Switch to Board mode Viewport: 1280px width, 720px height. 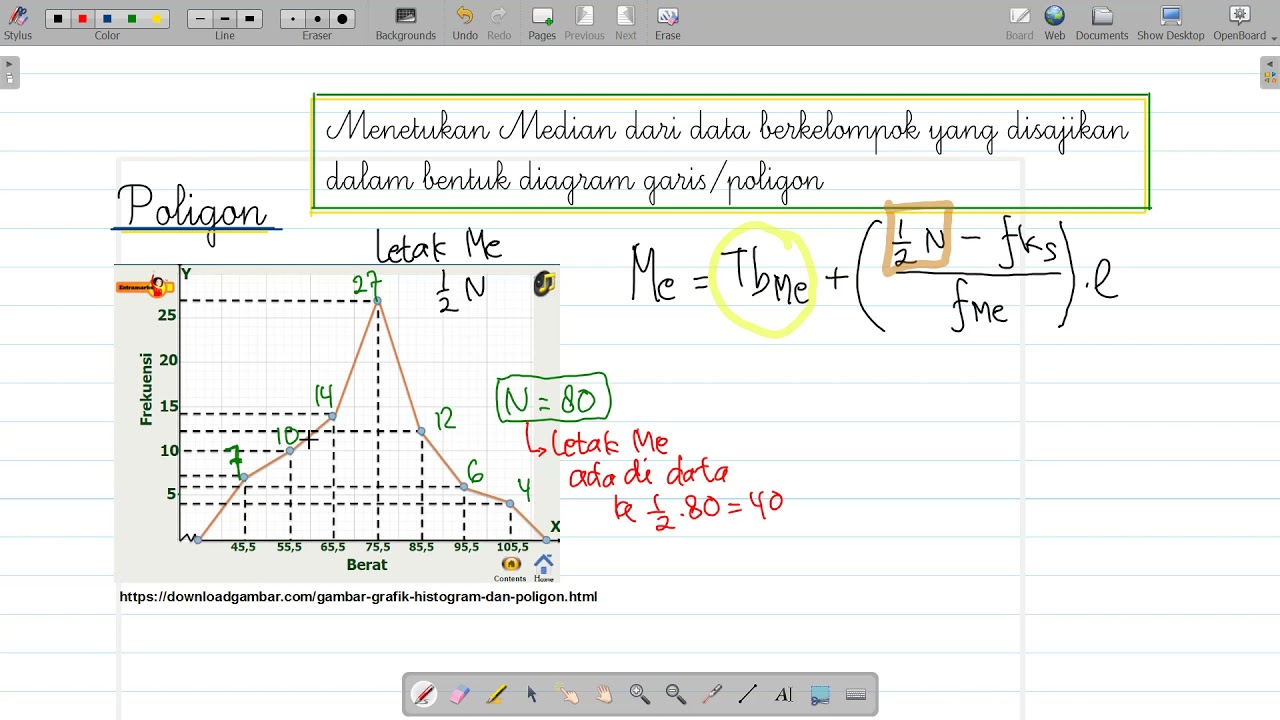[1020, 23]
